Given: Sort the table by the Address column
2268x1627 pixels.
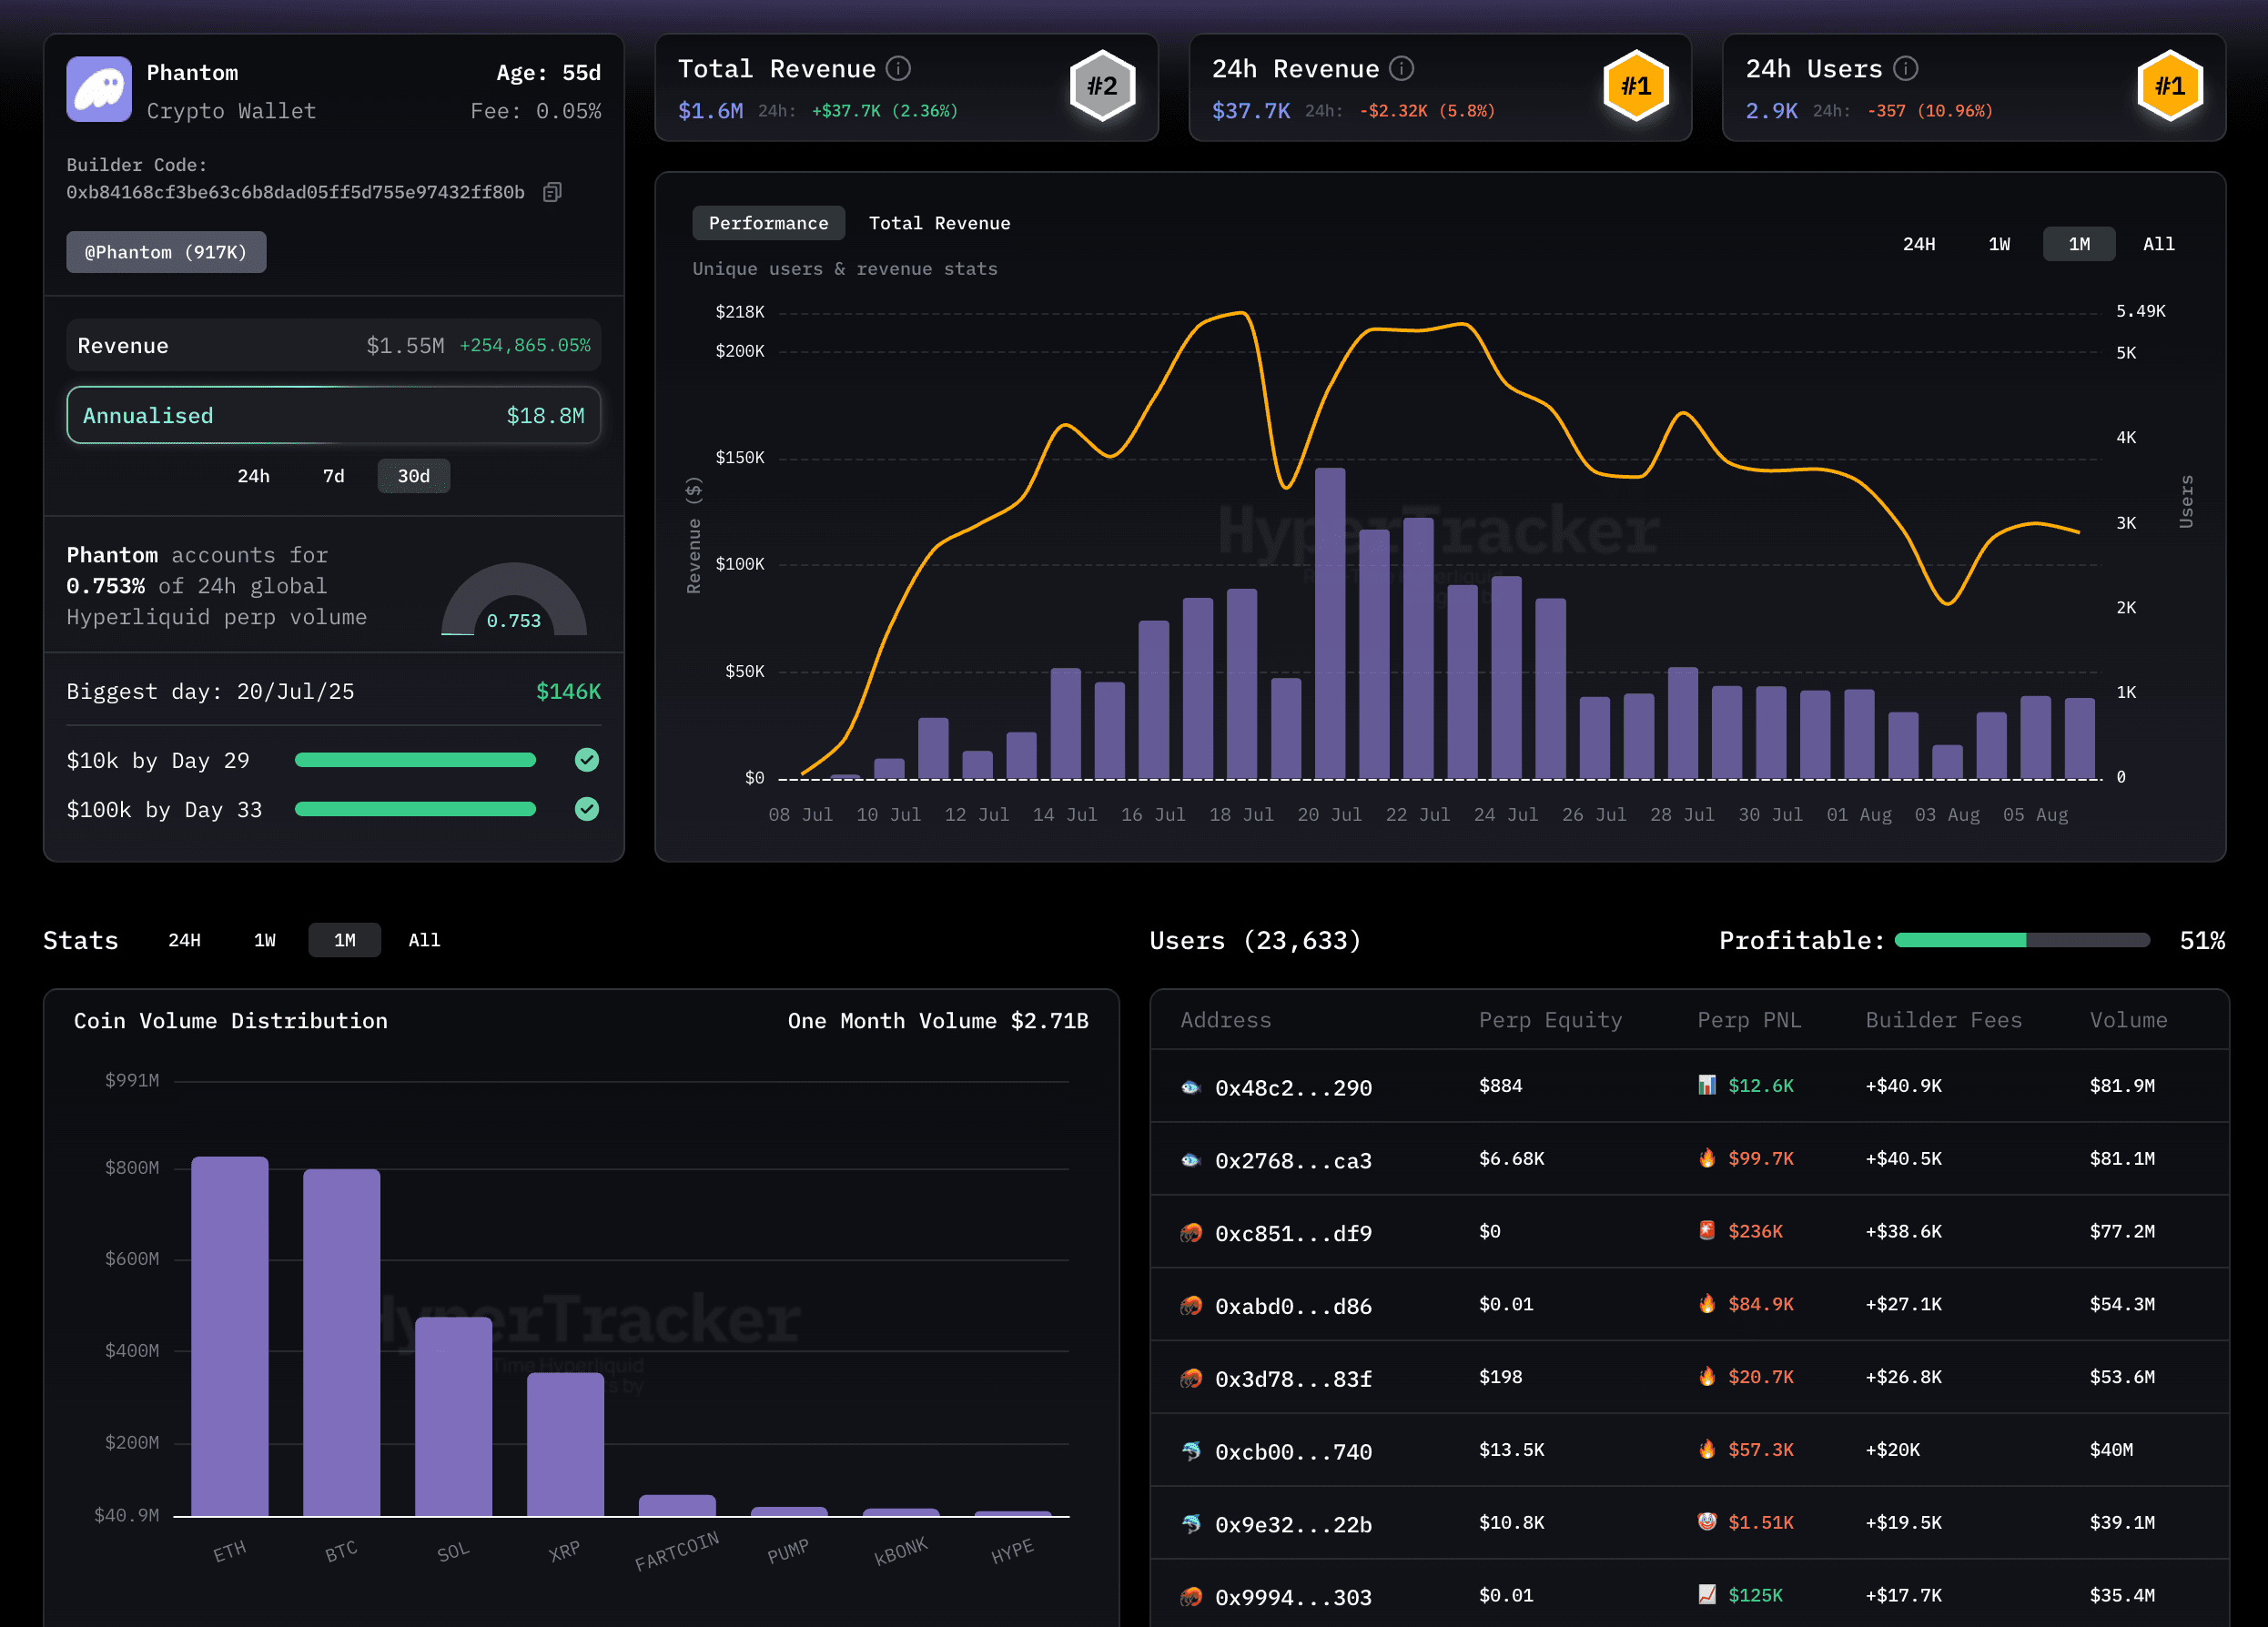Looking at the screenshot, I should (1225, 1020).
